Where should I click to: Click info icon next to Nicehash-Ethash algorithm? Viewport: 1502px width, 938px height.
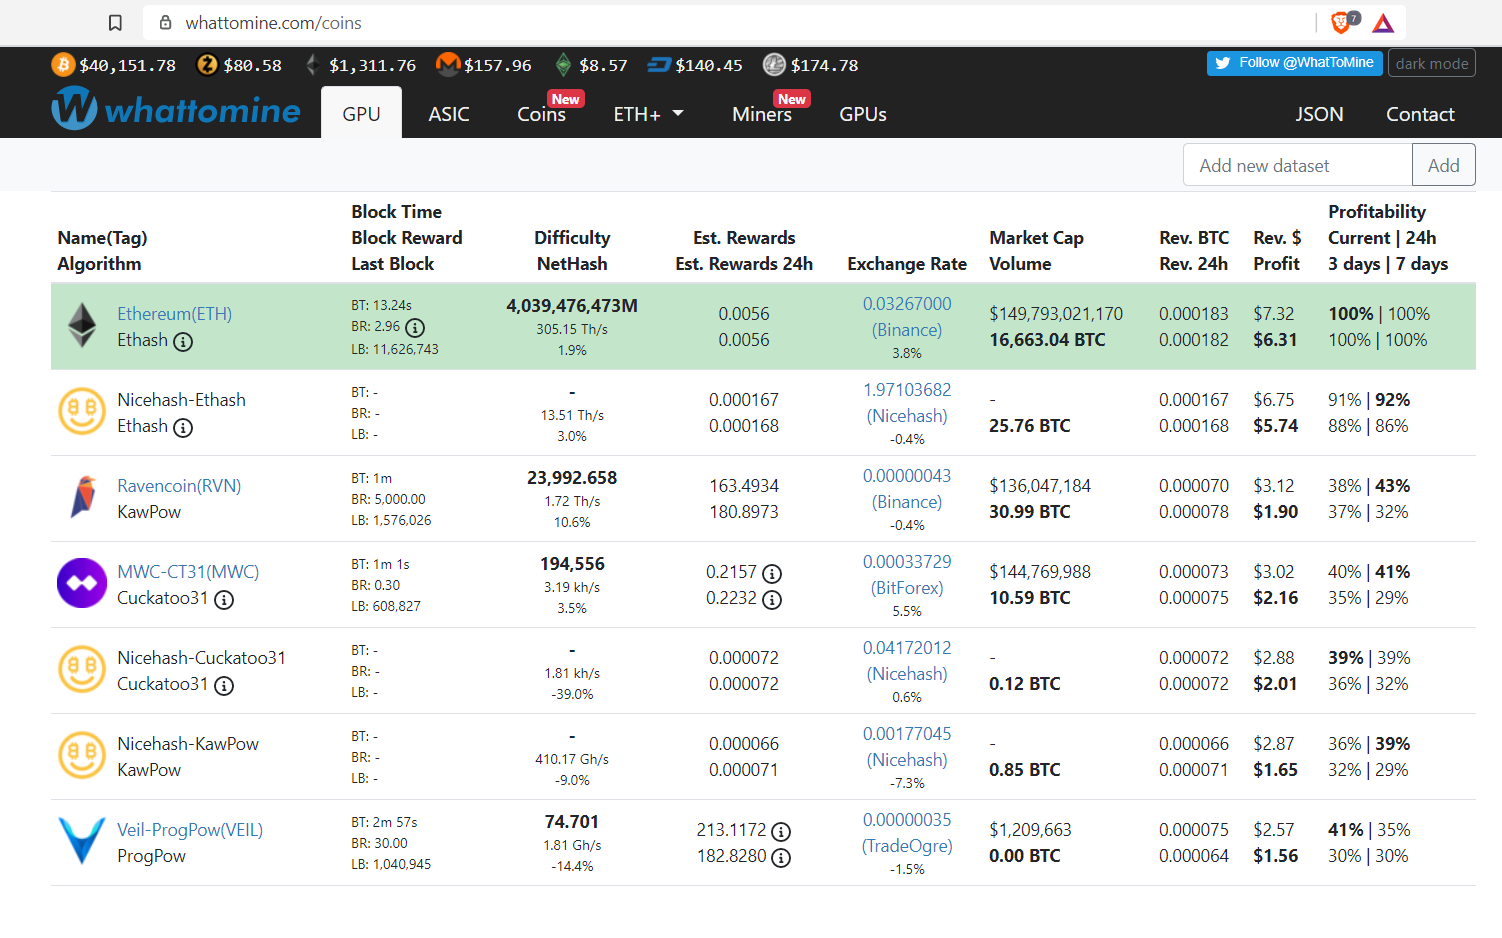(183, 428)
